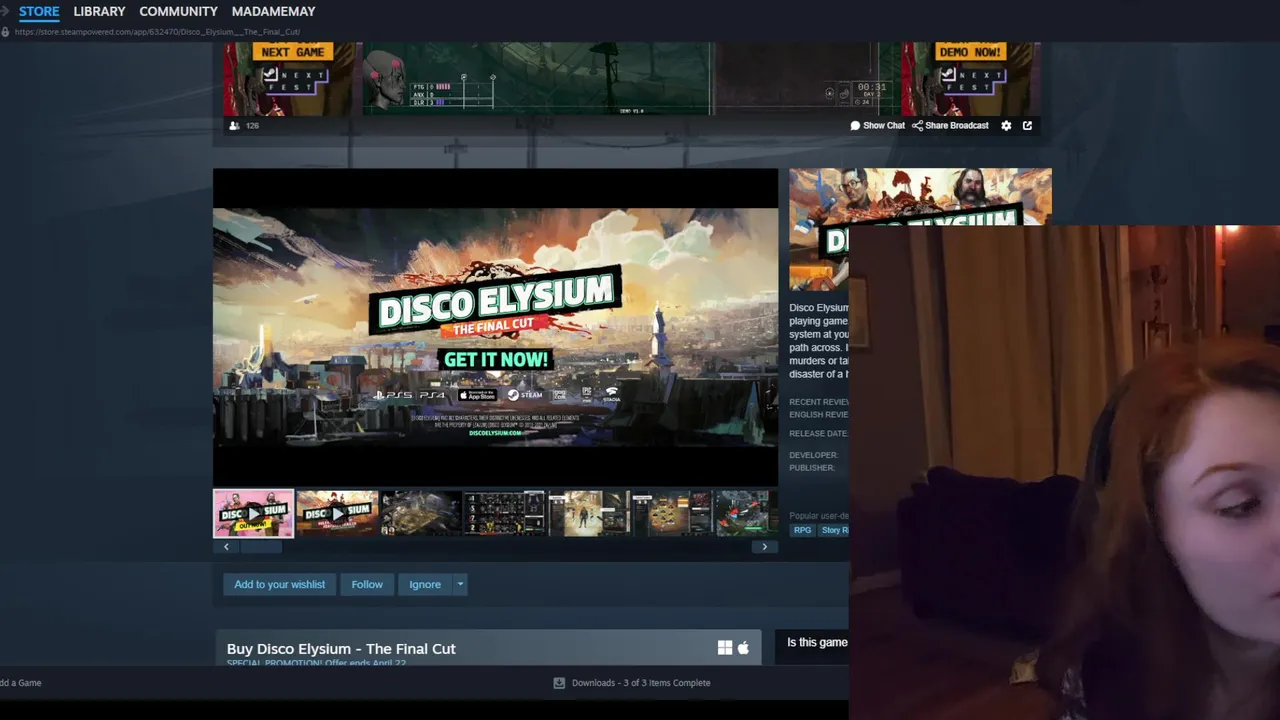
Task: Click the thumbnail strip scrollbar handle
Action: click(x=261, y=547)
